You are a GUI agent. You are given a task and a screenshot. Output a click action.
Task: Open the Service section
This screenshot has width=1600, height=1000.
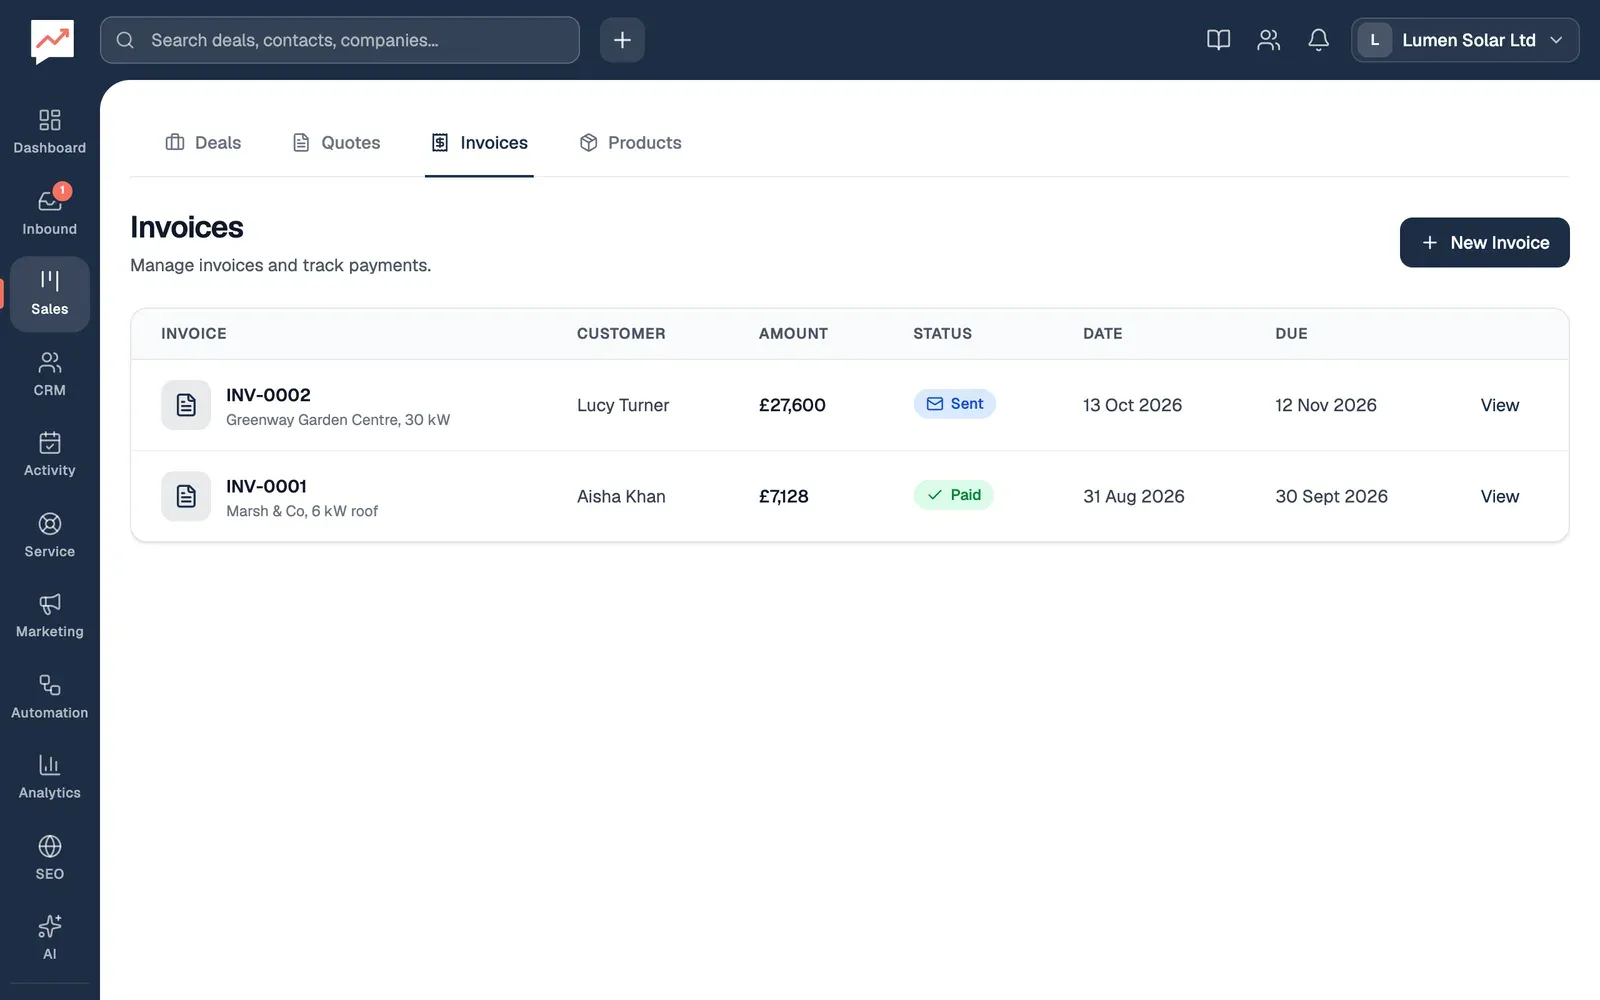49,536
